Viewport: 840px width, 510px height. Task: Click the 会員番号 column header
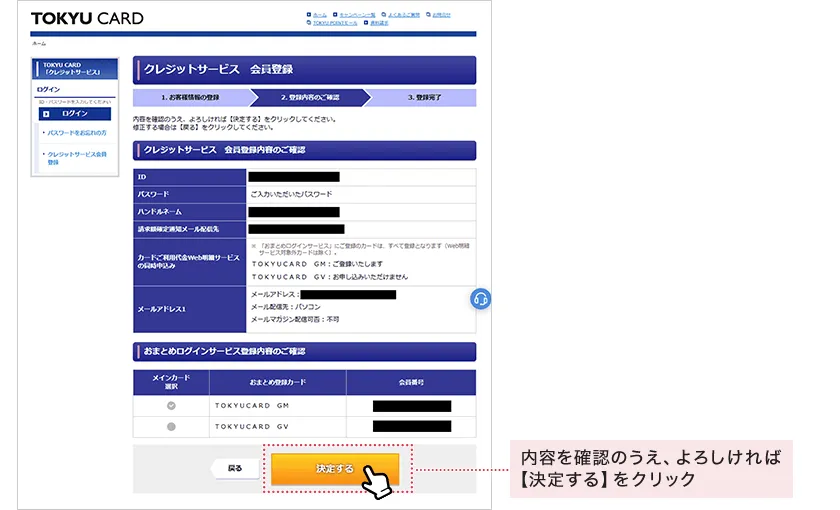click(411, 382)
